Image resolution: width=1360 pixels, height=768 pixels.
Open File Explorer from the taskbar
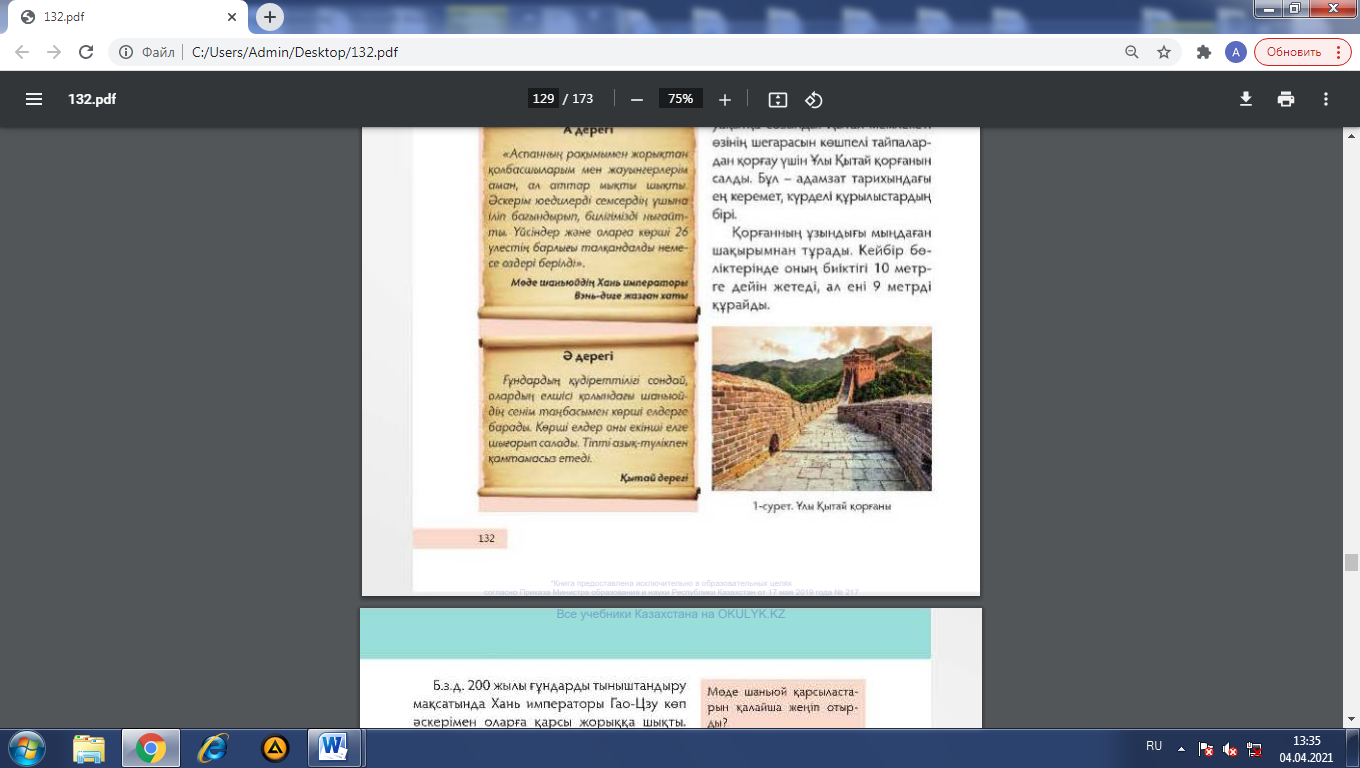pos(89,747)
